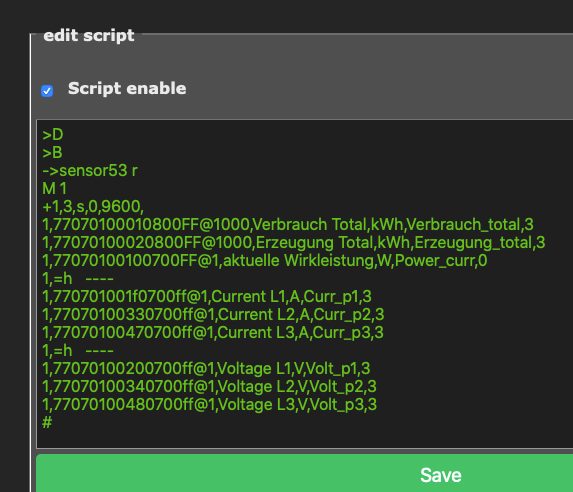Click the Erzeugung Total kWh line

(x=294, y=242)
